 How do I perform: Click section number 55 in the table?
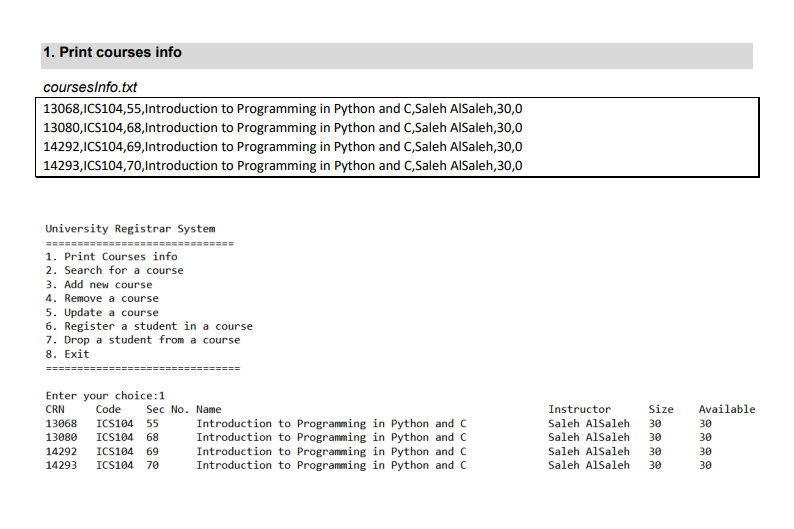point(152,423)
